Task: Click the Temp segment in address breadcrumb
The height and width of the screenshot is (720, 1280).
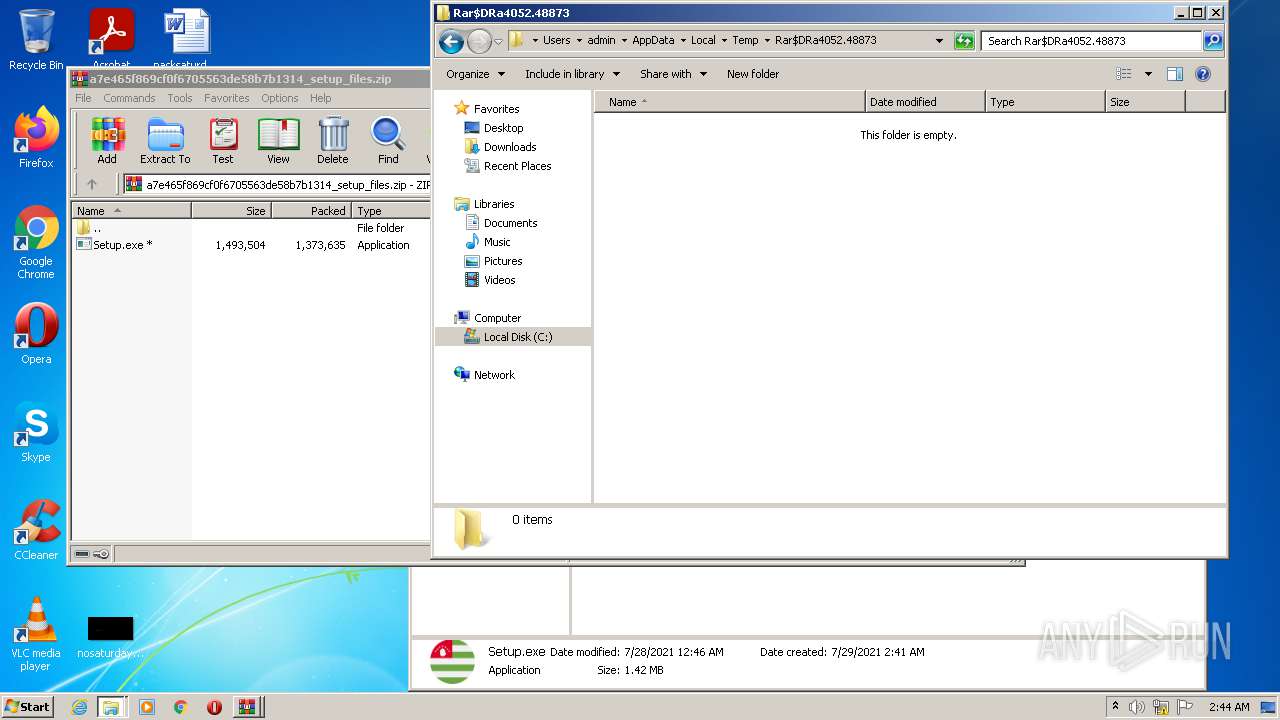Action: click(x=745, y=41)
